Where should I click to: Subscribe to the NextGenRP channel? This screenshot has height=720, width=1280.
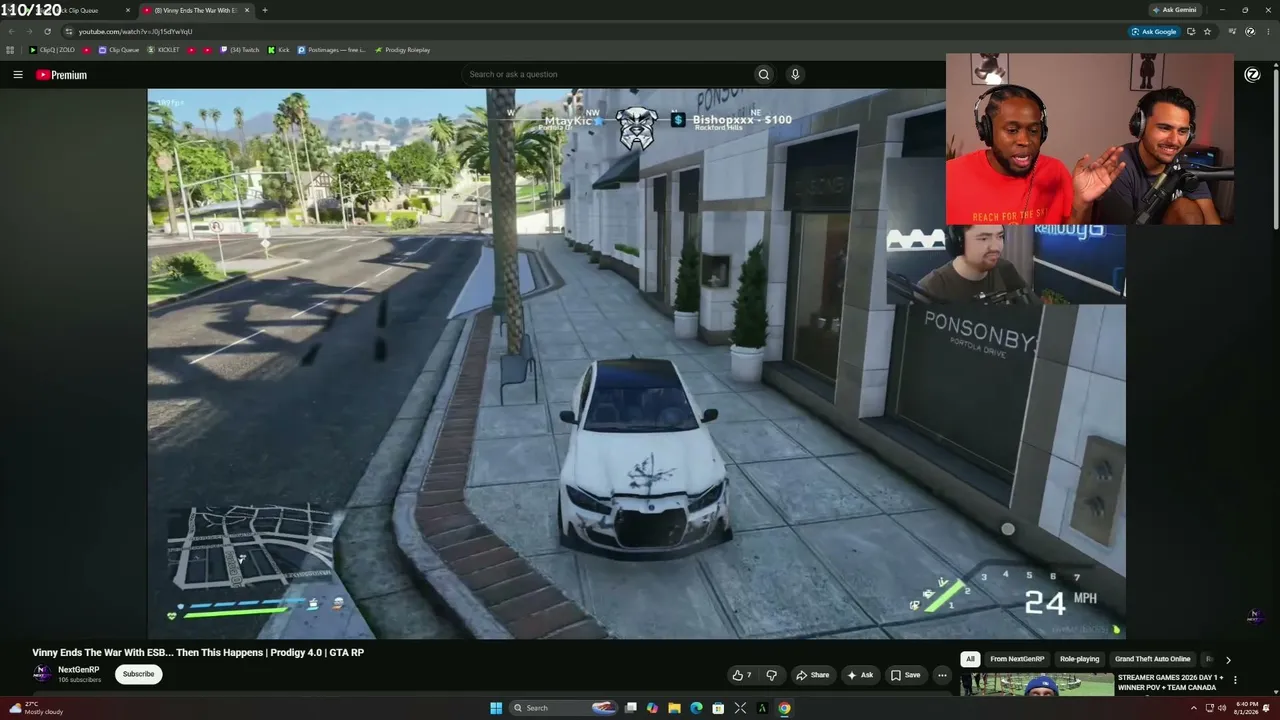coord(138,674)
